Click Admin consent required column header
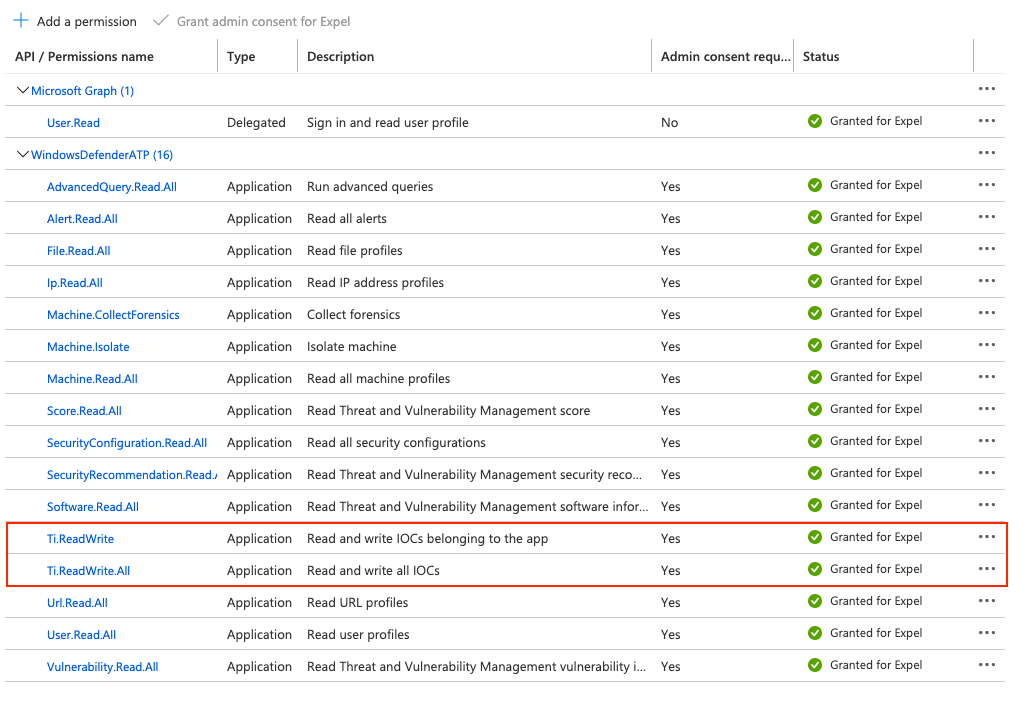Viewport: 1033px width, 709px height. (x=725, y=57)
